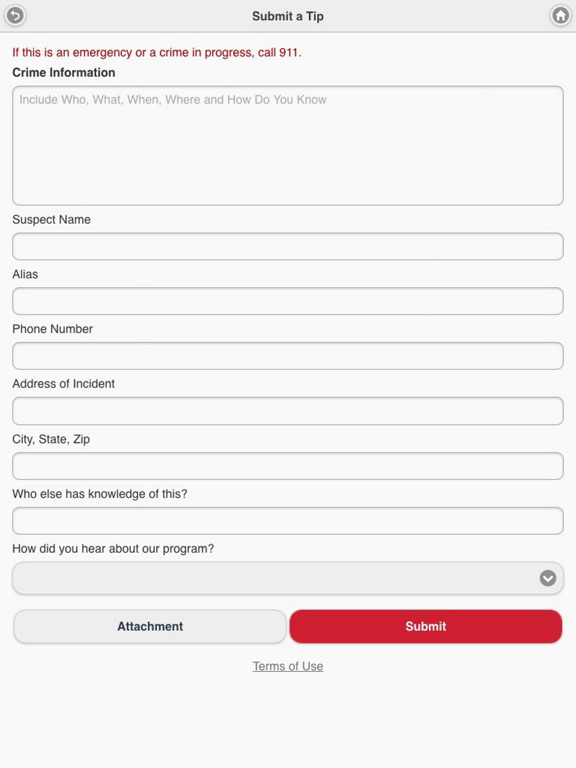The height and width of the screenshot is (768, 576).
Task: Go back using the top-left arrow icon
Action: (15, 16)
